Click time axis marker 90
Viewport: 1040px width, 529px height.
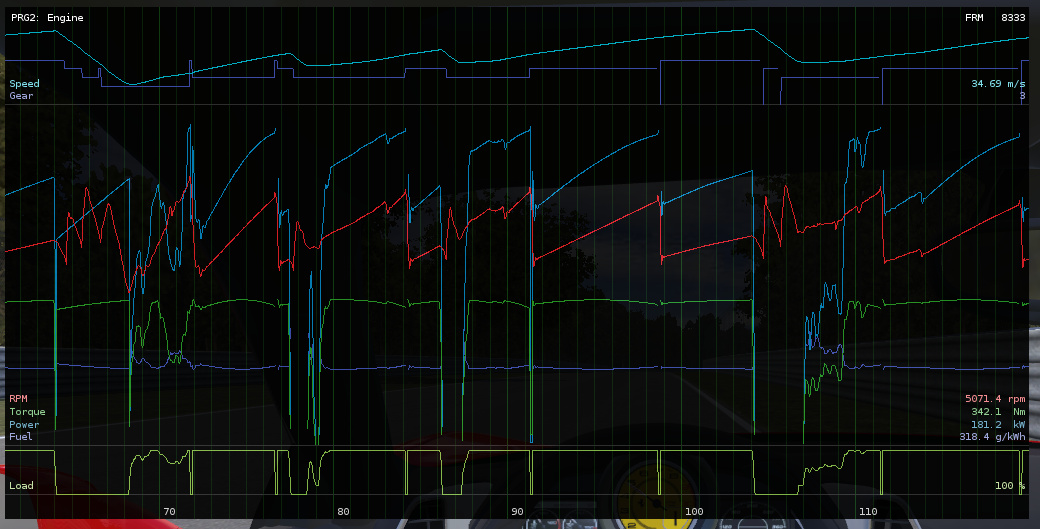pos(517,511)
